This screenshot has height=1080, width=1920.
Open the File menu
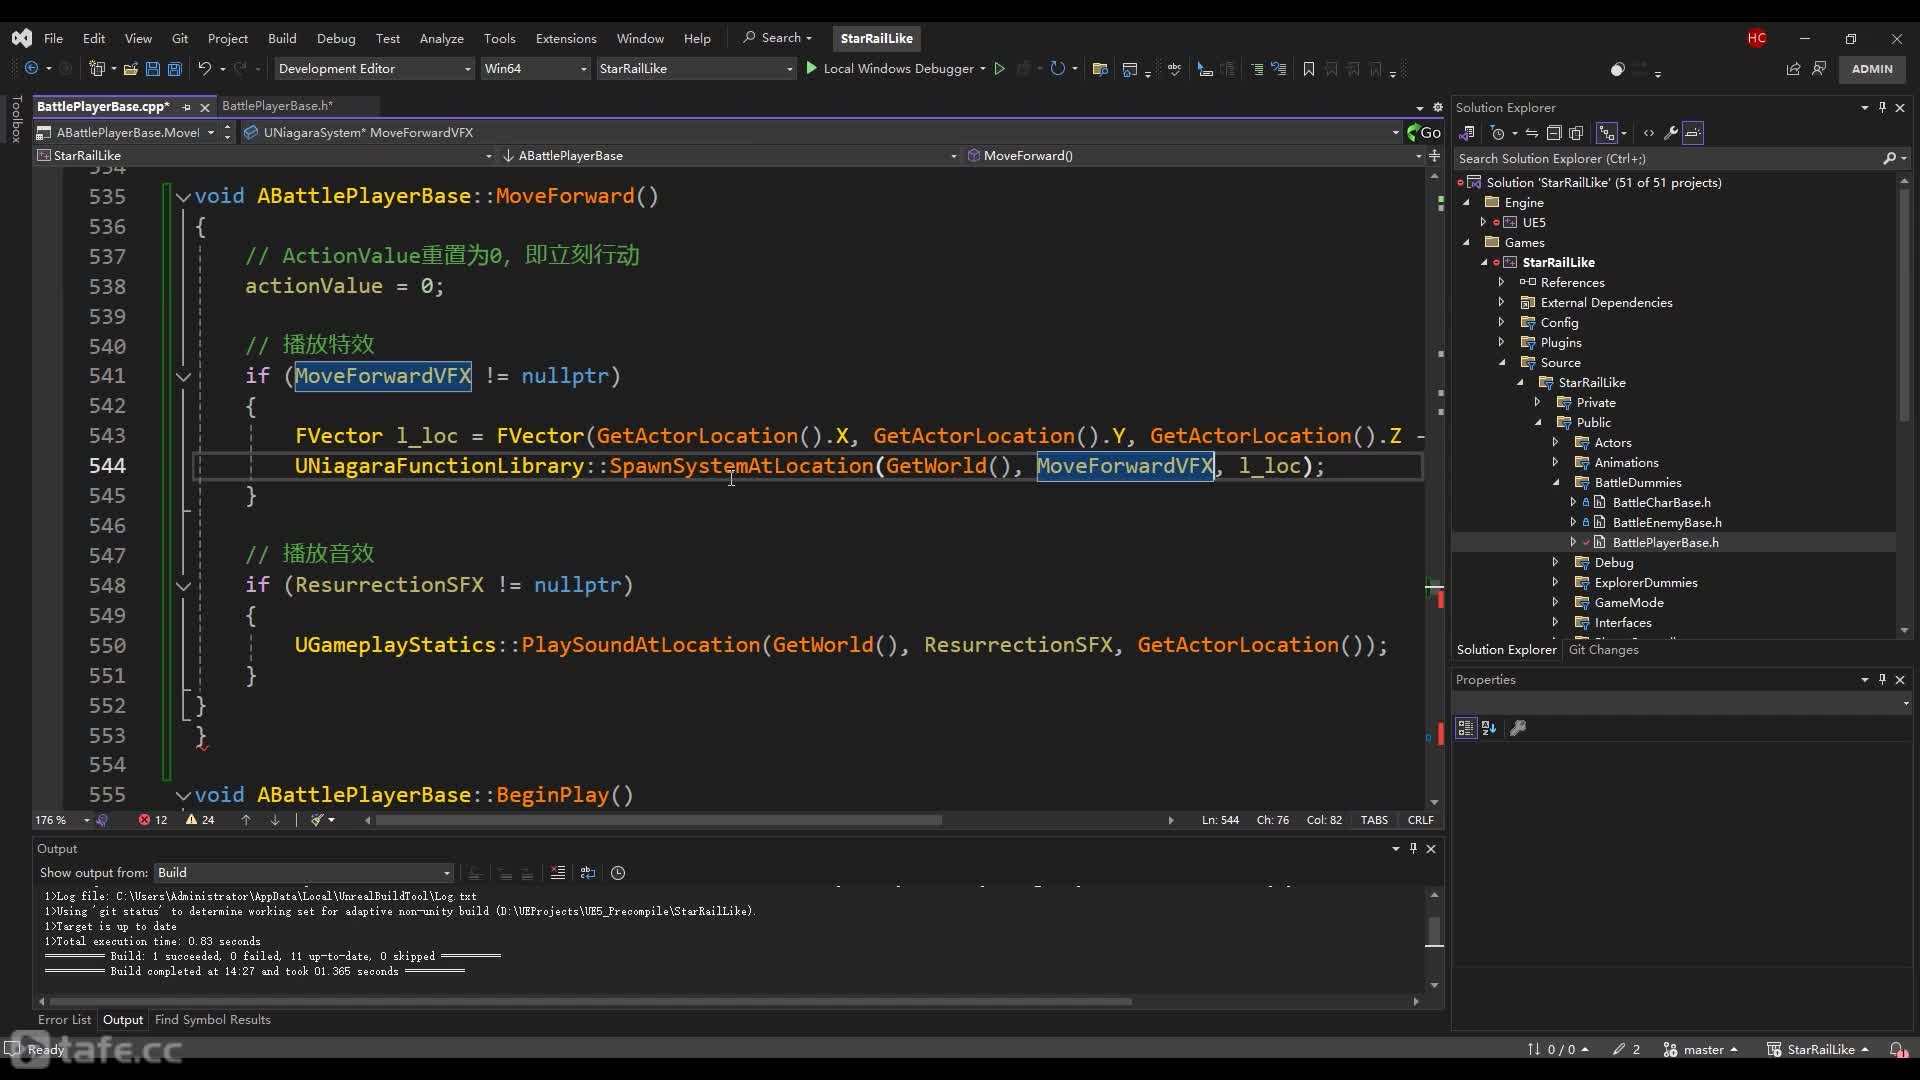click(53, 38)
